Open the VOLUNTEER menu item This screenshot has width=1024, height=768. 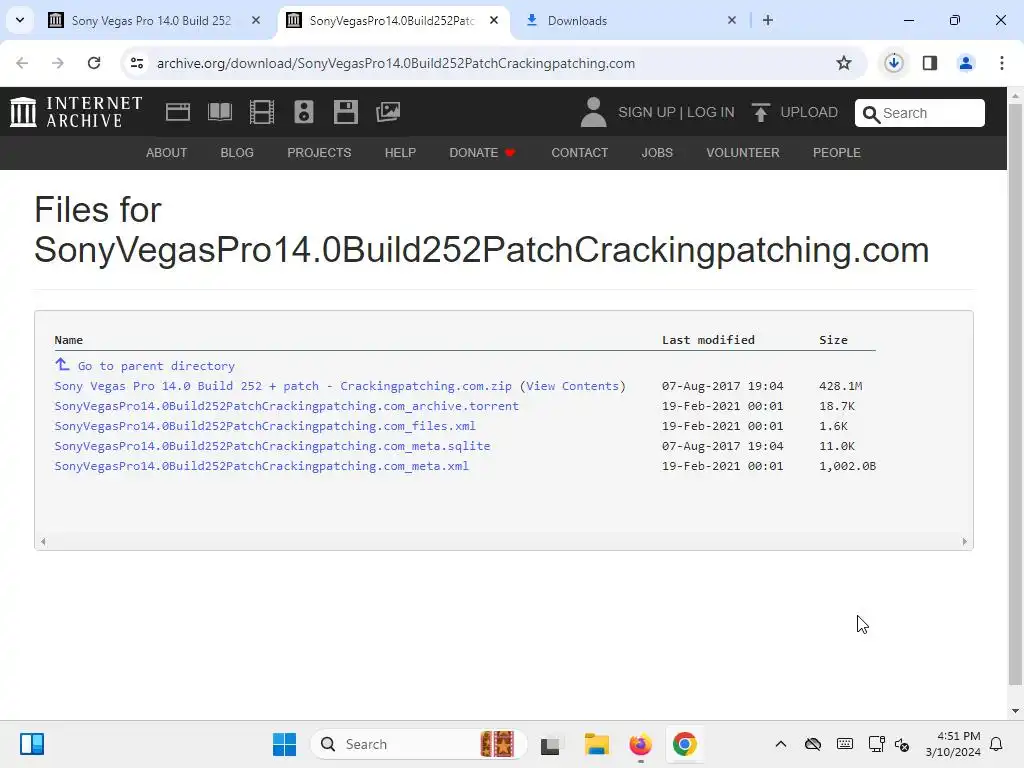743,153
